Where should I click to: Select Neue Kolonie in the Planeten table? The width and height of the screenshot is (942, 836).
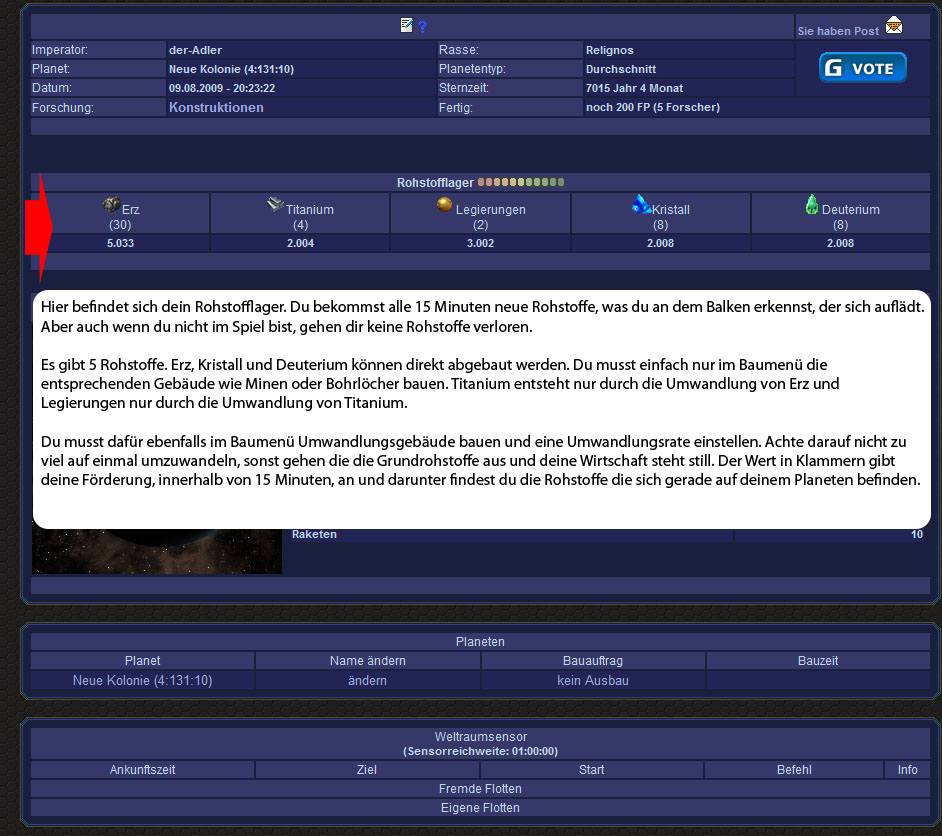pos(142,680)
